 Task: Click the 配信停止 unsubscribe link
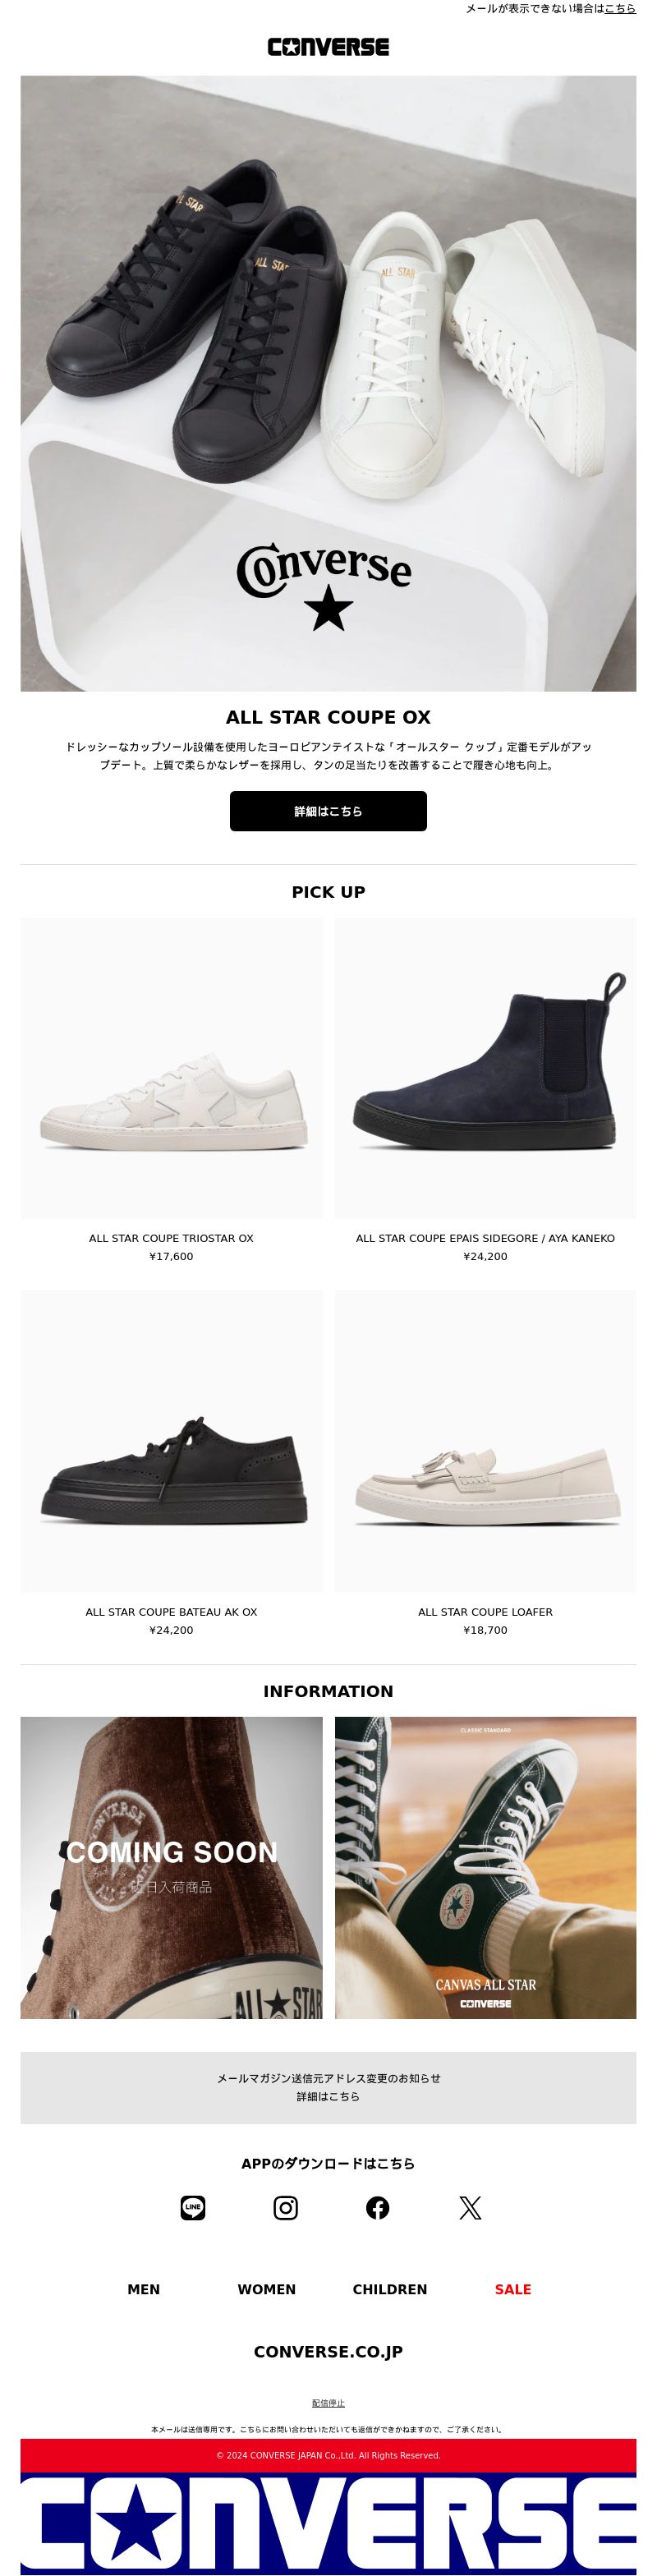tap(328, 2402)
